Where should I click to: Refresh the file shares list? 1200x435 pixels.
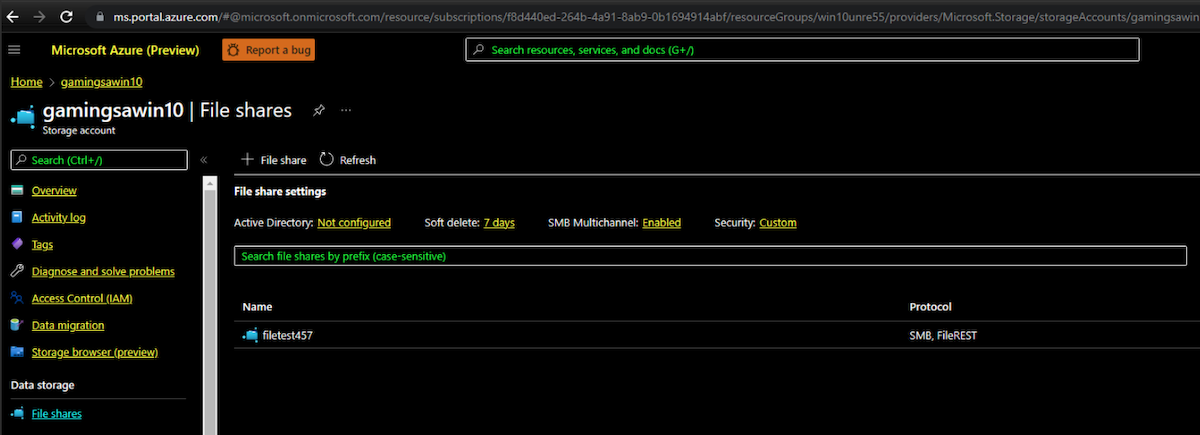(347, 160)
